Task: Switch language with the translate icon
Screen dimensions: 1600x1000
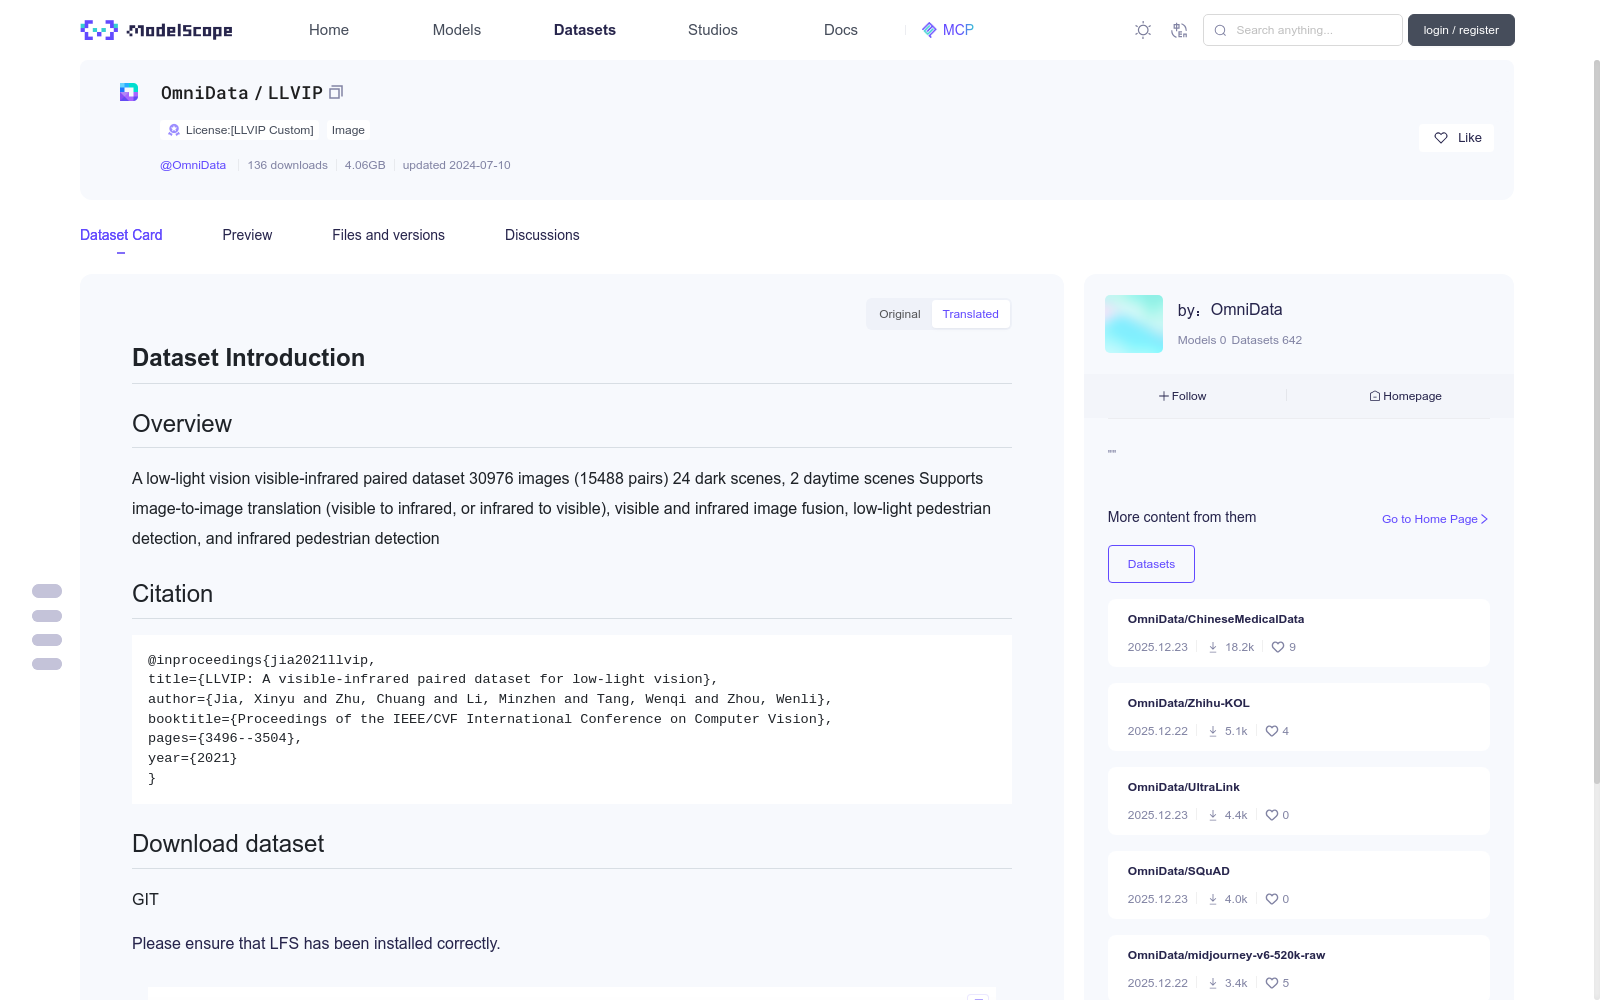Action: point(1180,30)
